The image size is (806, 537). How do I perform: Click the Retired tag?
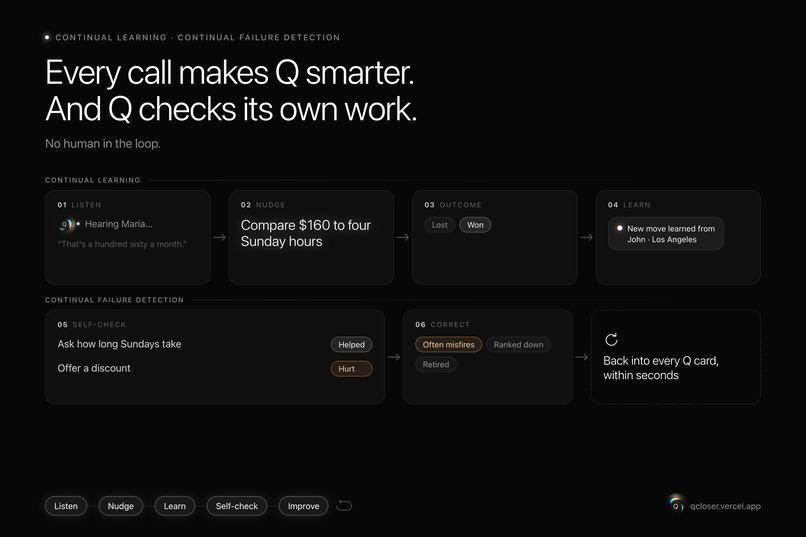pos(436,364)
